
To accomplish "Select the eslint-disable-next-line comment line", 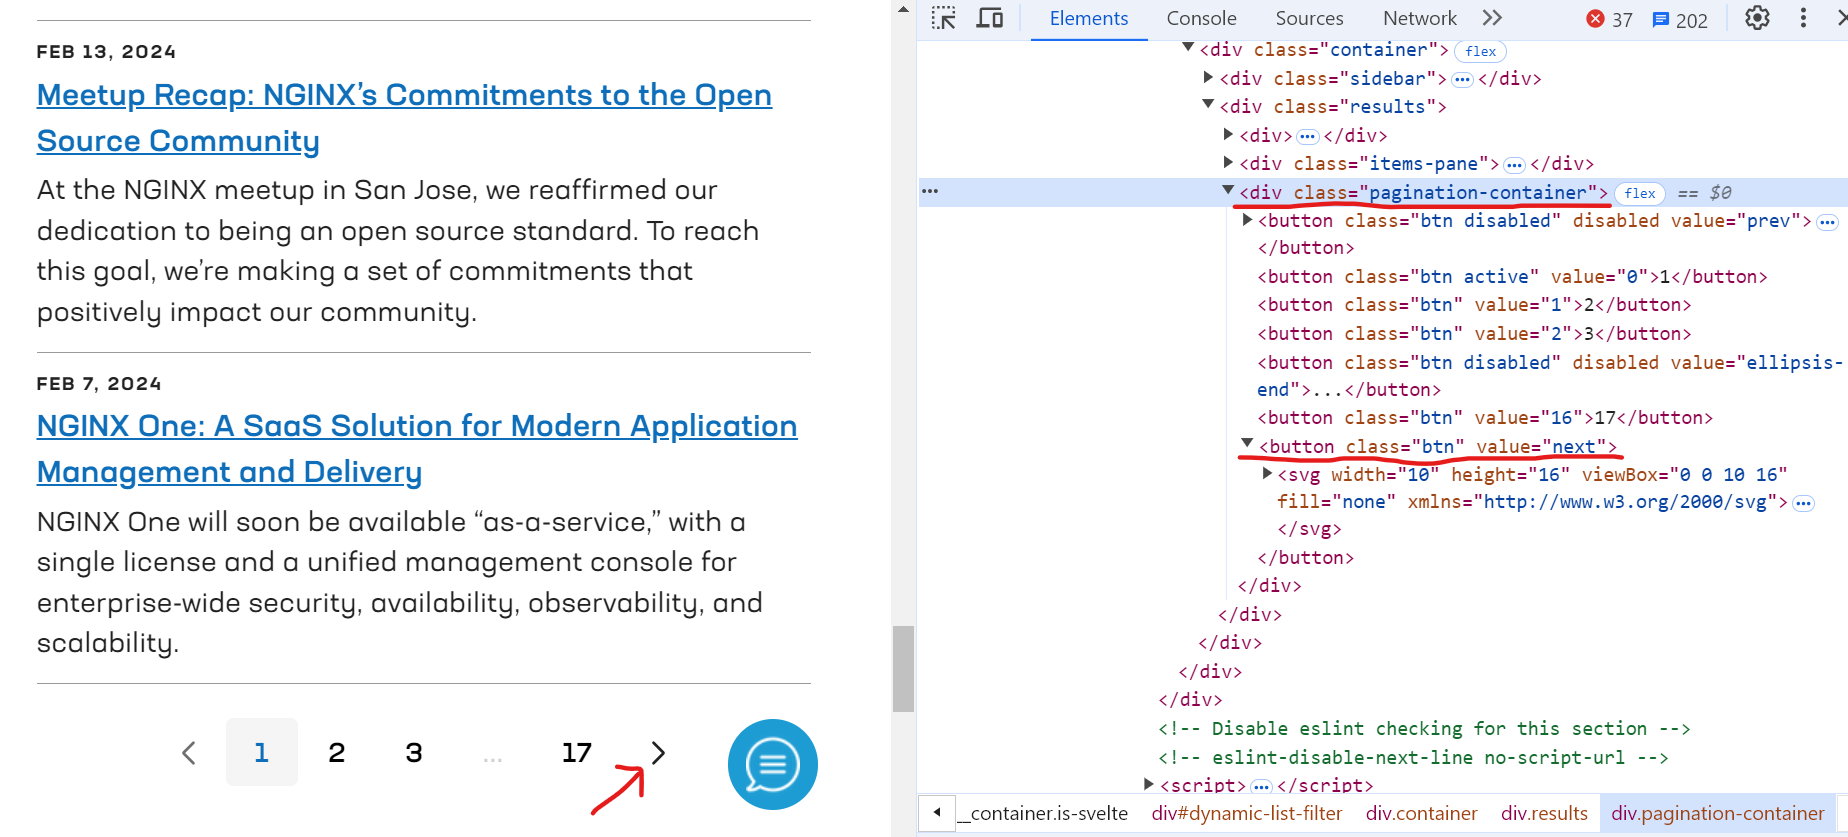I will [1412, 758].
